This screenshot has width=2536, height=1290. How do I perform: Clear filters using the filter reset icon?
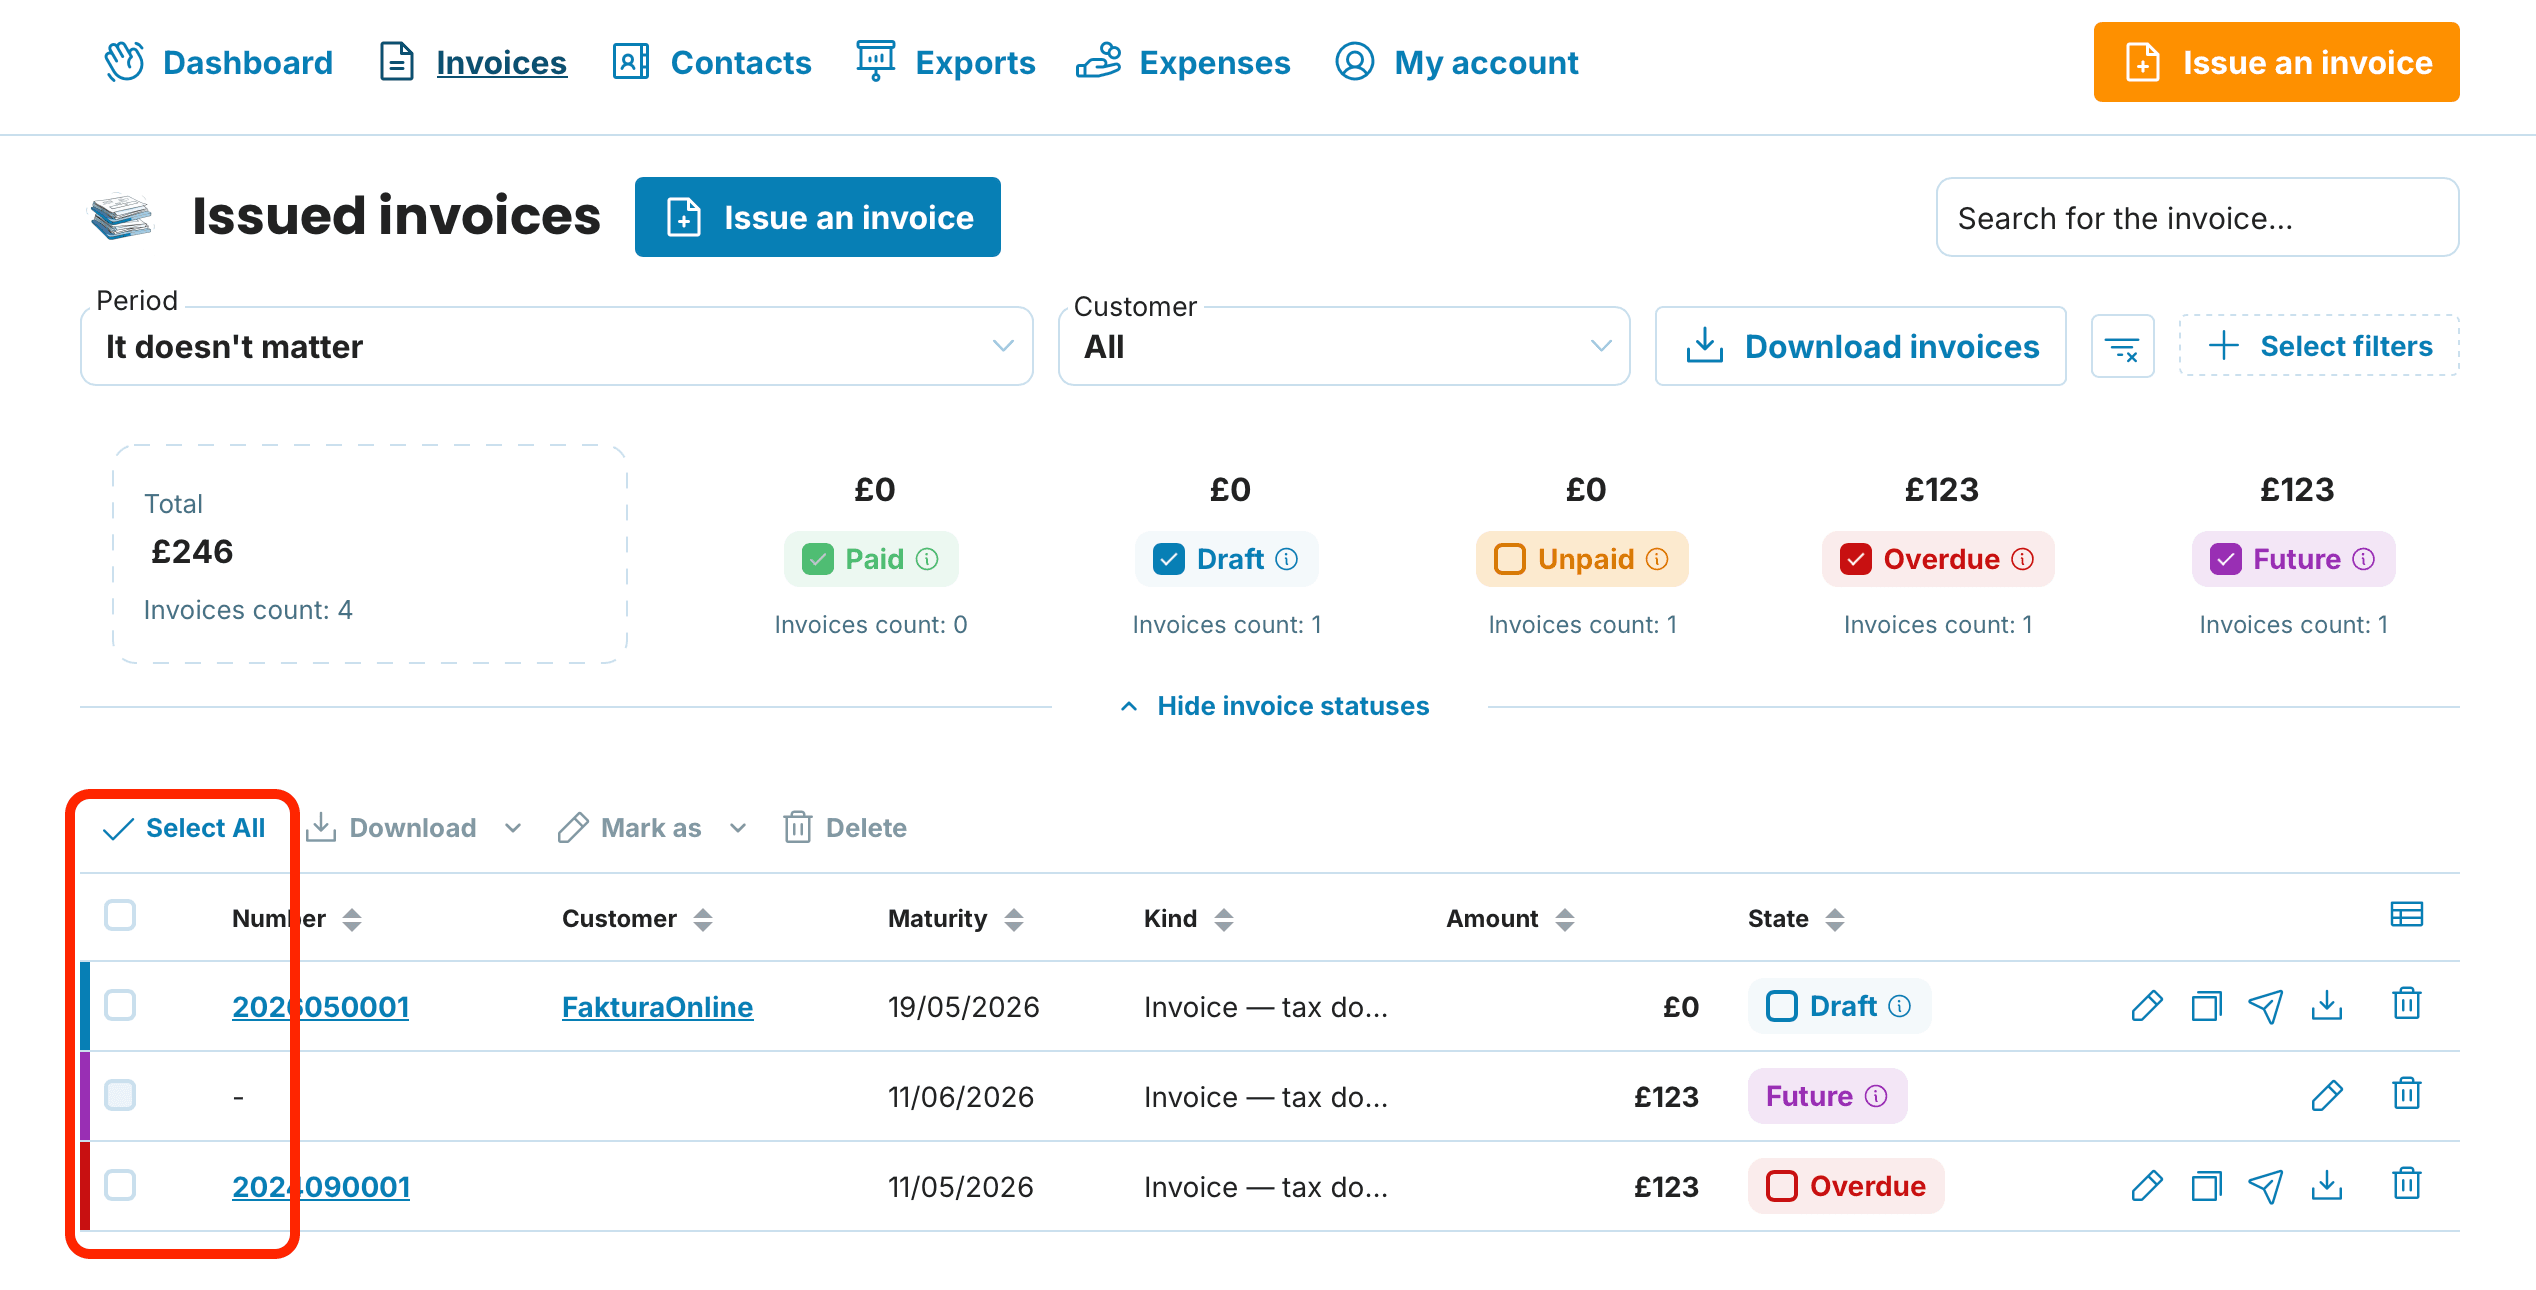click(x=2122, y=346)
